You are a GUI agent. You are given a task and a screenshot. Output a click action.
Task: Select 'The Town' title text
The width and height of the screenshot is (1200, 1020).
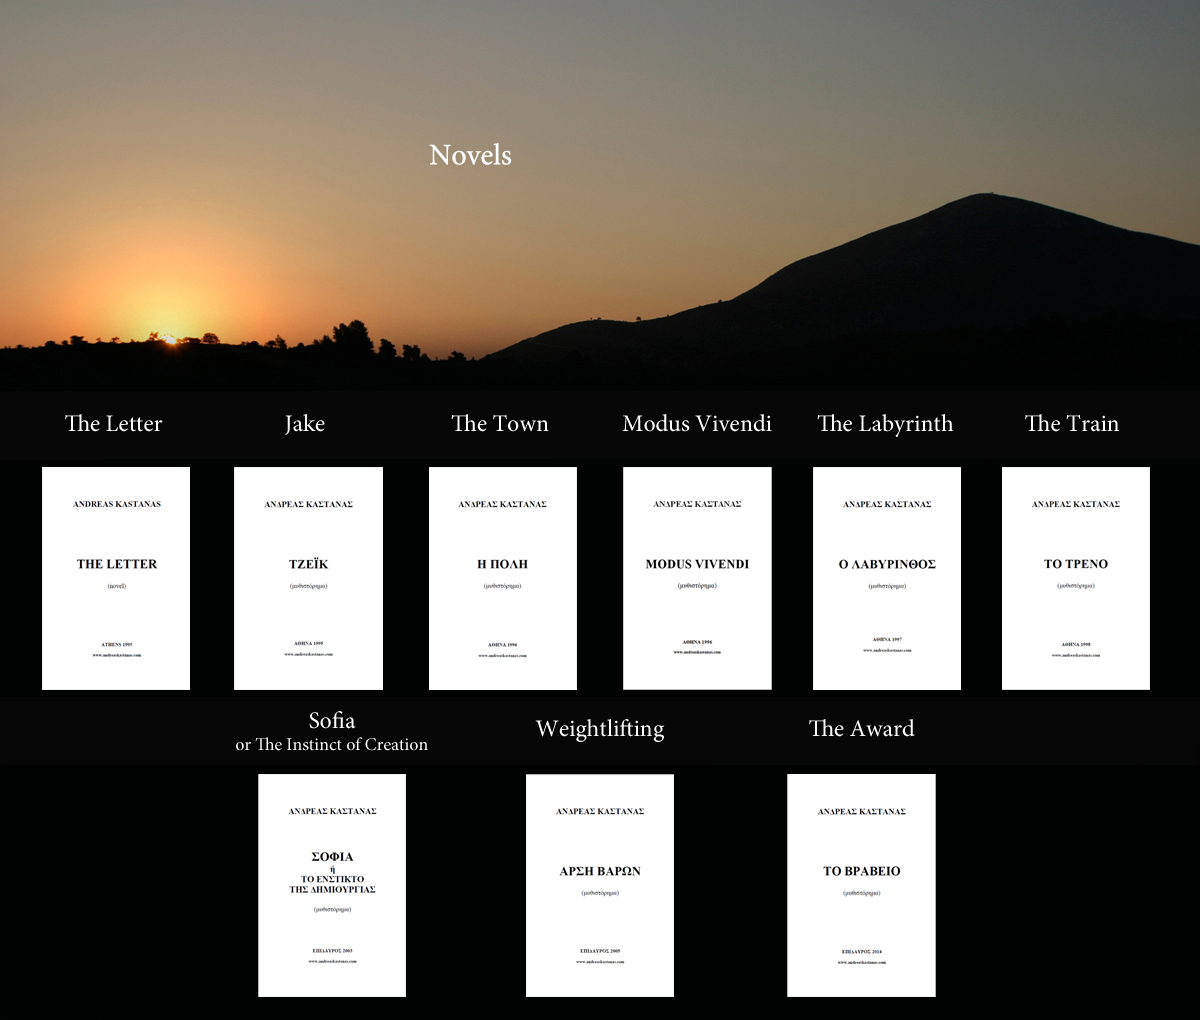coord(500,424)
